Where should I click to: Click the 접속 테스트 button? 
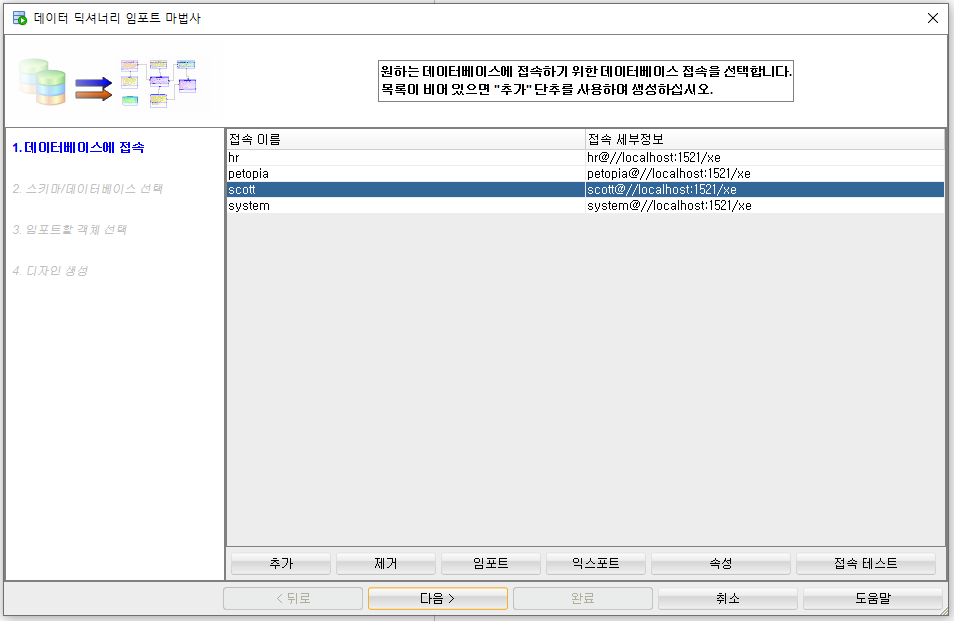[x=866, y=563]
